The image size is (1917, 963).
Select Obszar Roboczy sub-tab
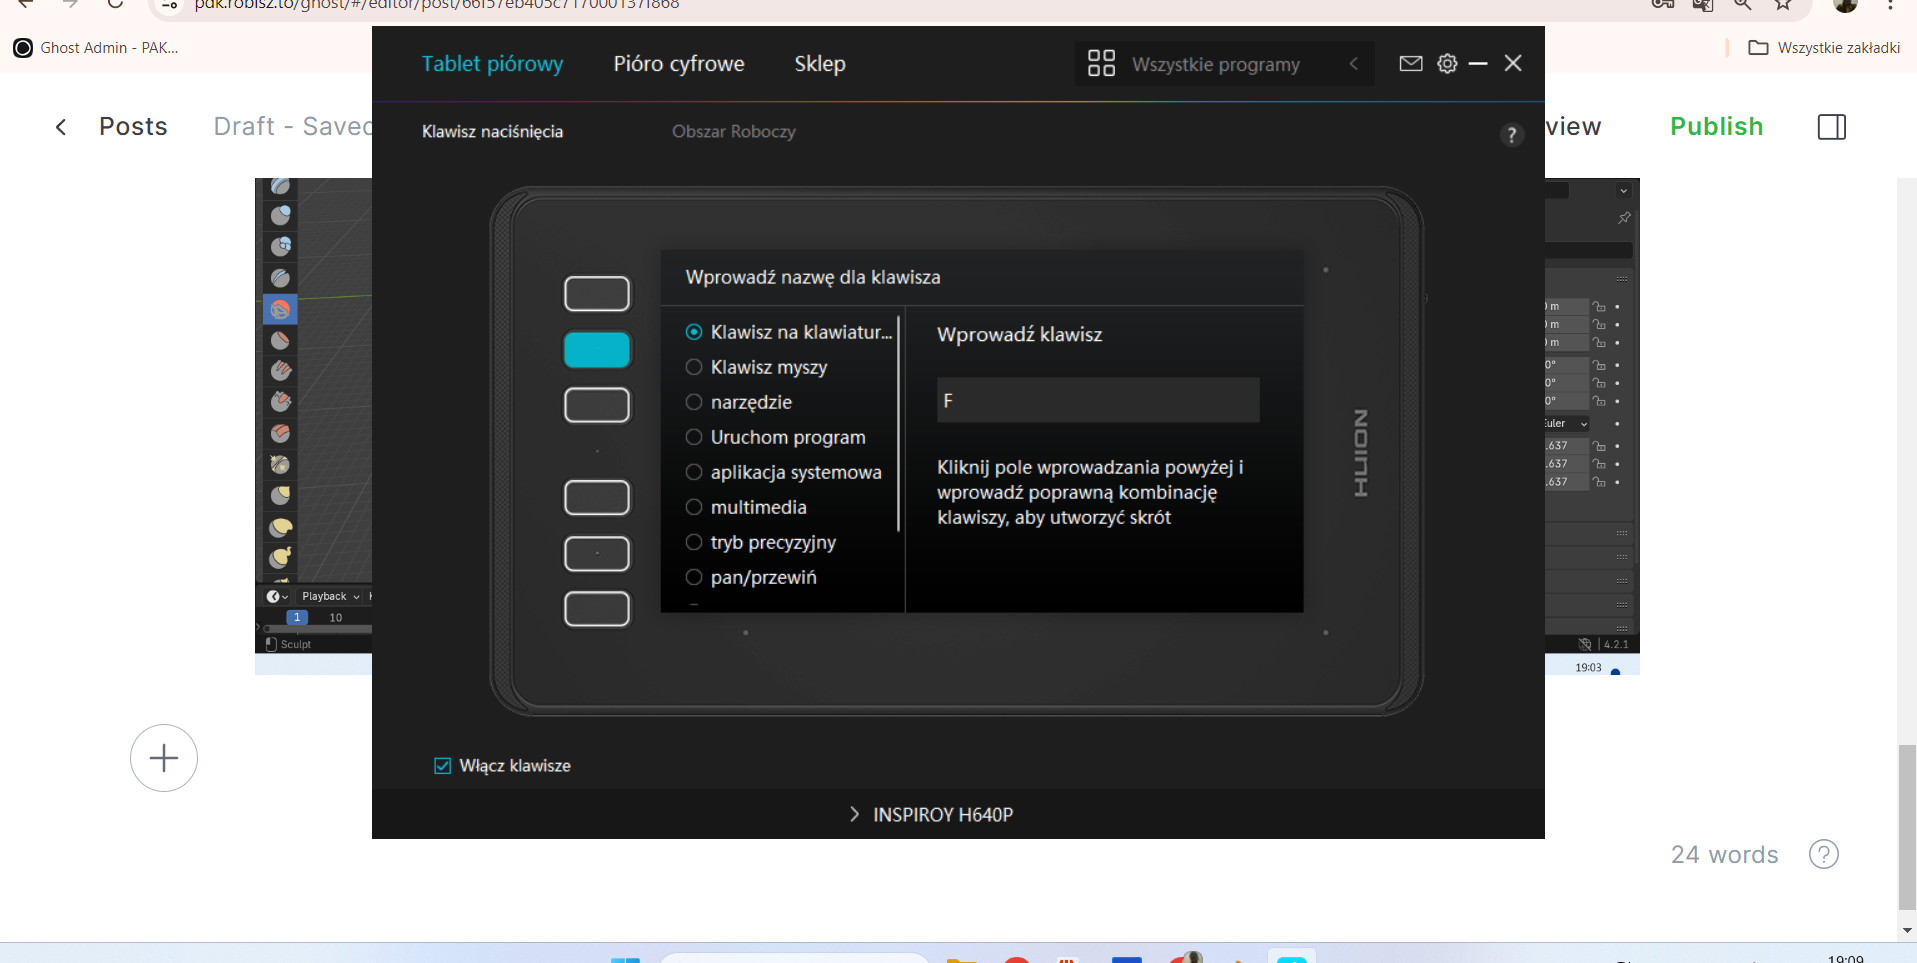[733, 132]
